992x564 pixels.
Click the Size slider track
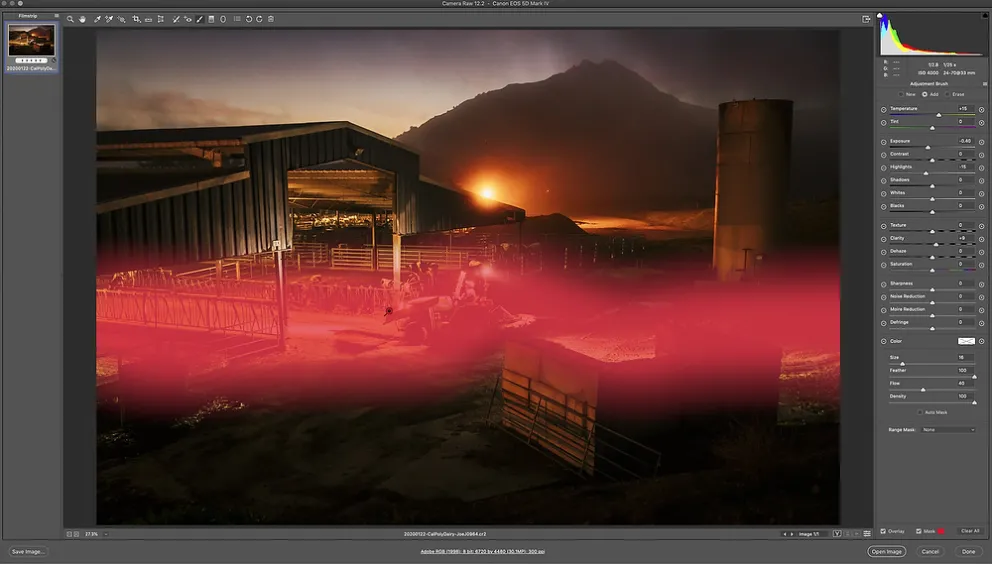pyautogui.click(x=931, y=364)
